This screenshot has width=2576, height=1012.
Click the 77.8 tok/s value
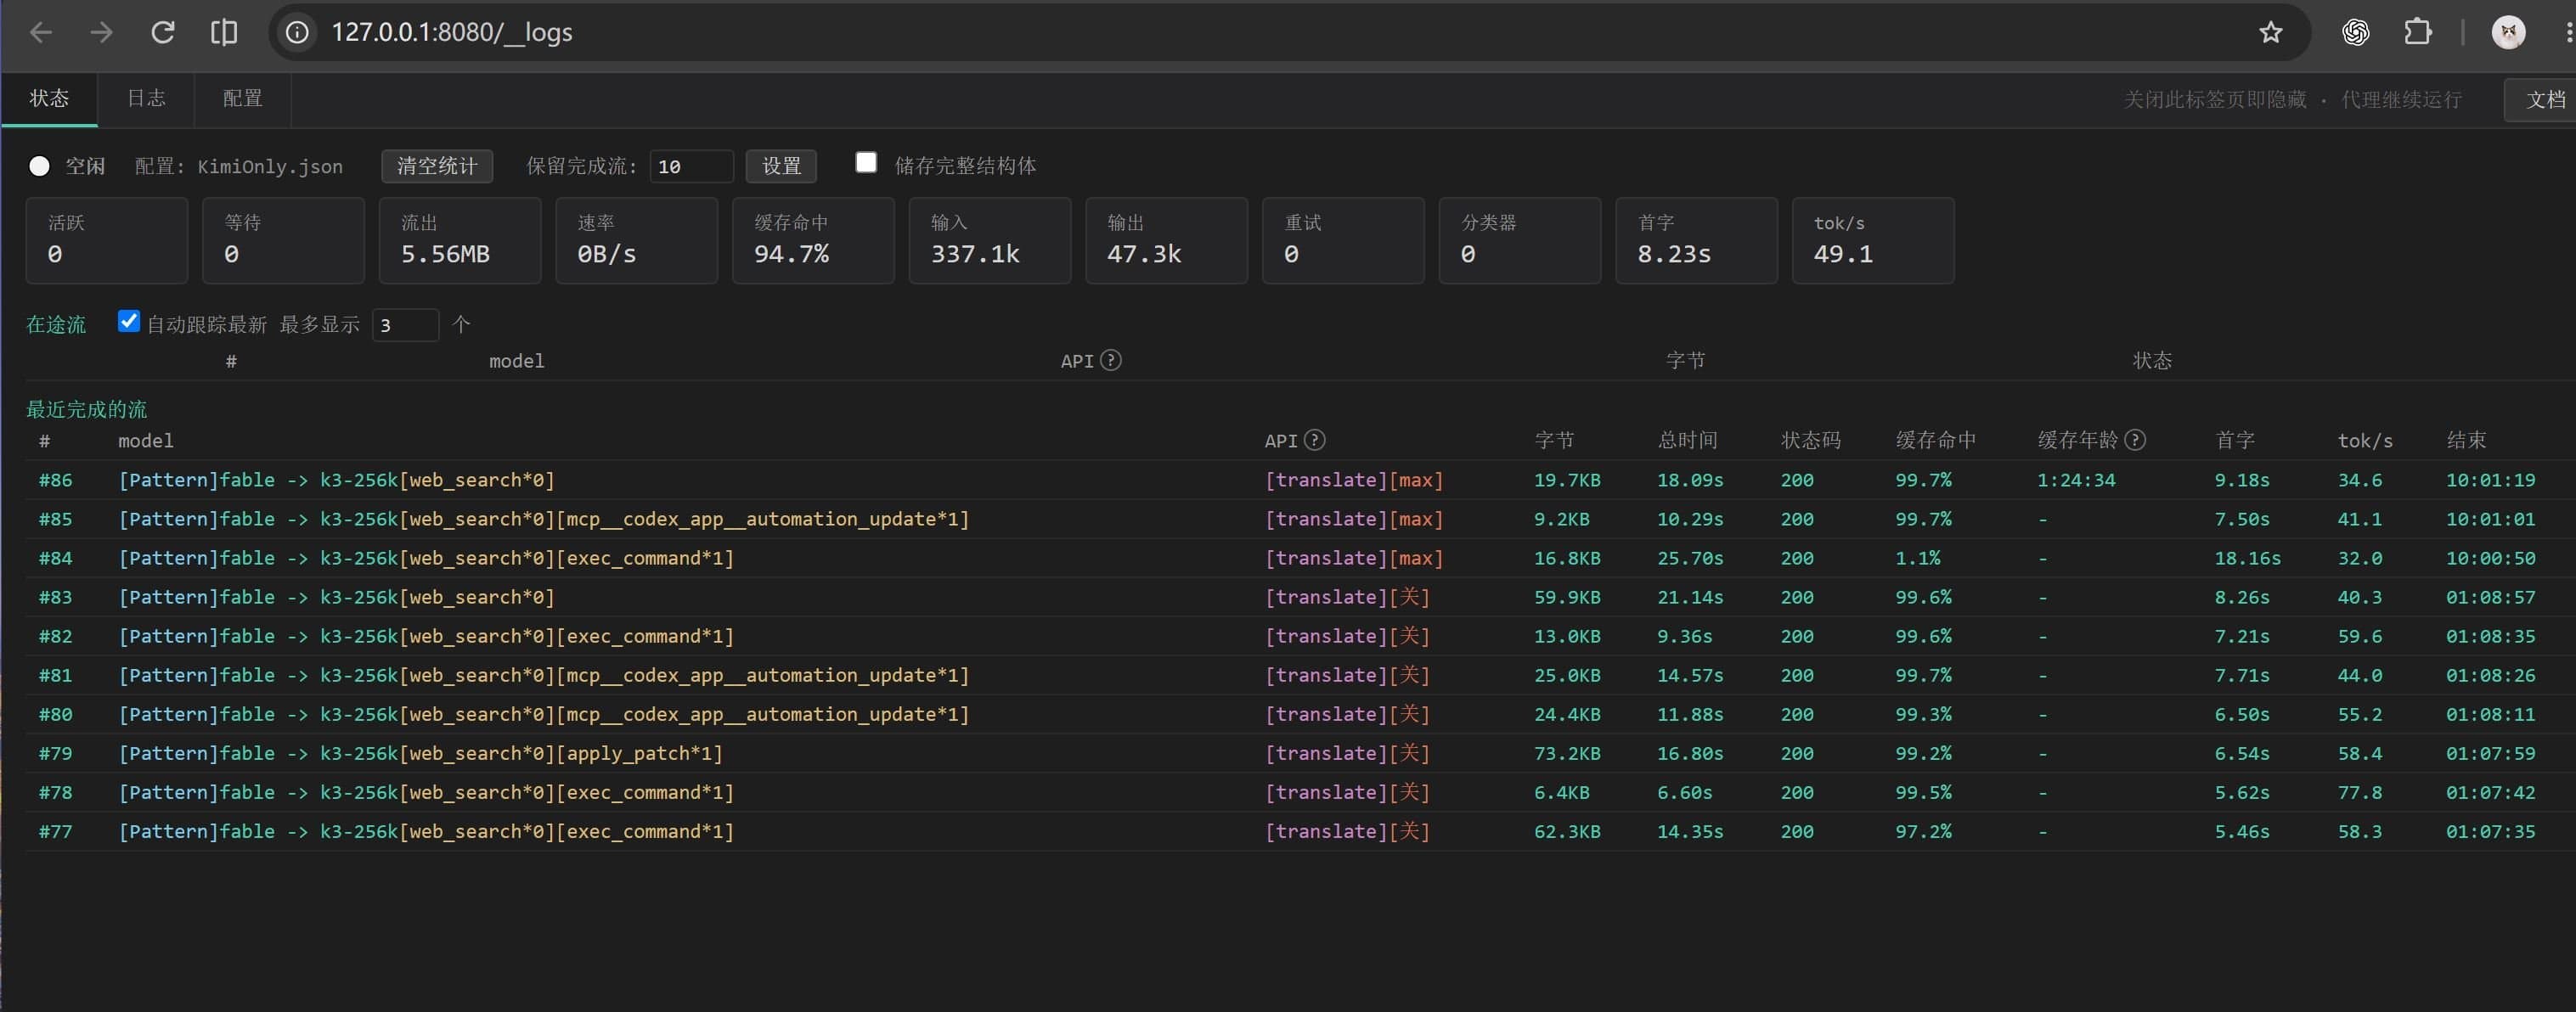2359,792
